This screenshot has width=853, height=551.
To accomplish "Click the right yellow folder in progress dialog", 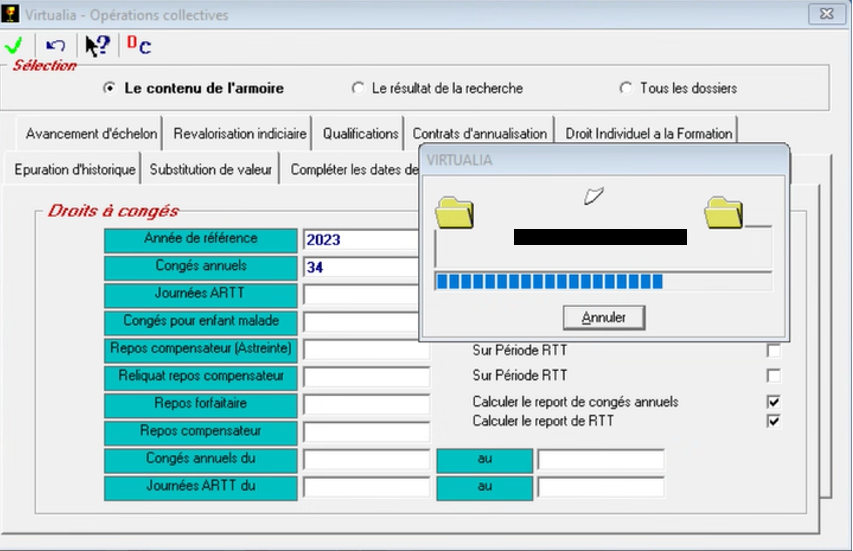I will pyautogui.click(x=723, y=212).
